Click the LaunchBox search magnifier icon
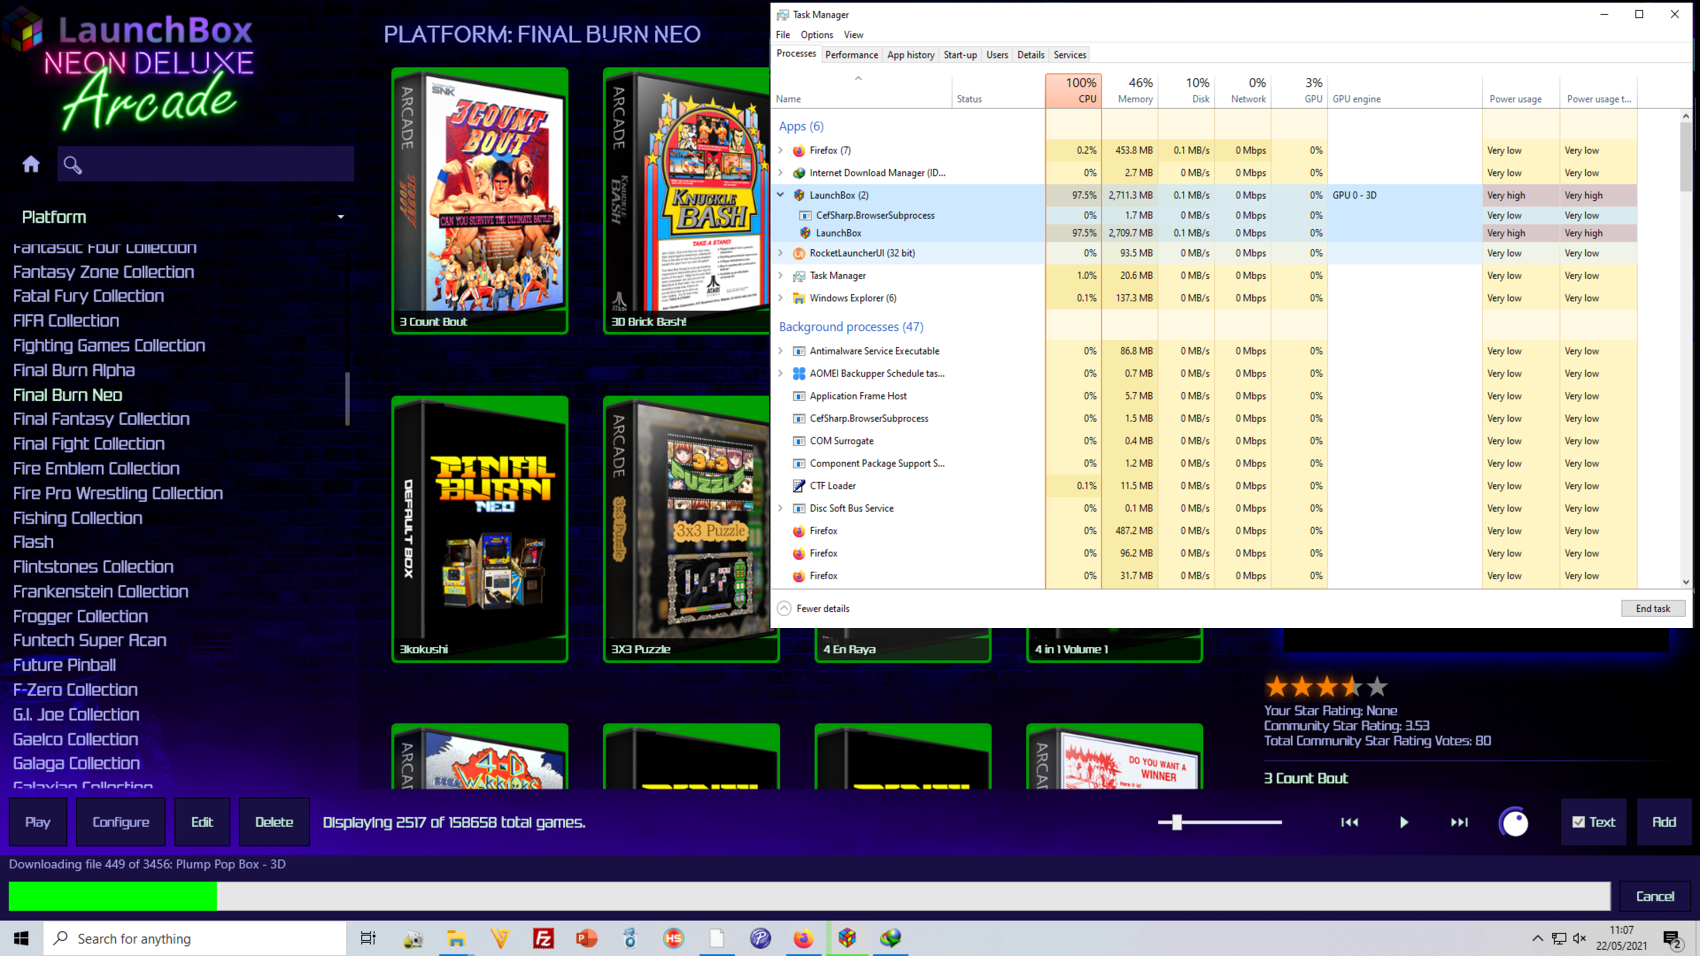 (73, 165)
